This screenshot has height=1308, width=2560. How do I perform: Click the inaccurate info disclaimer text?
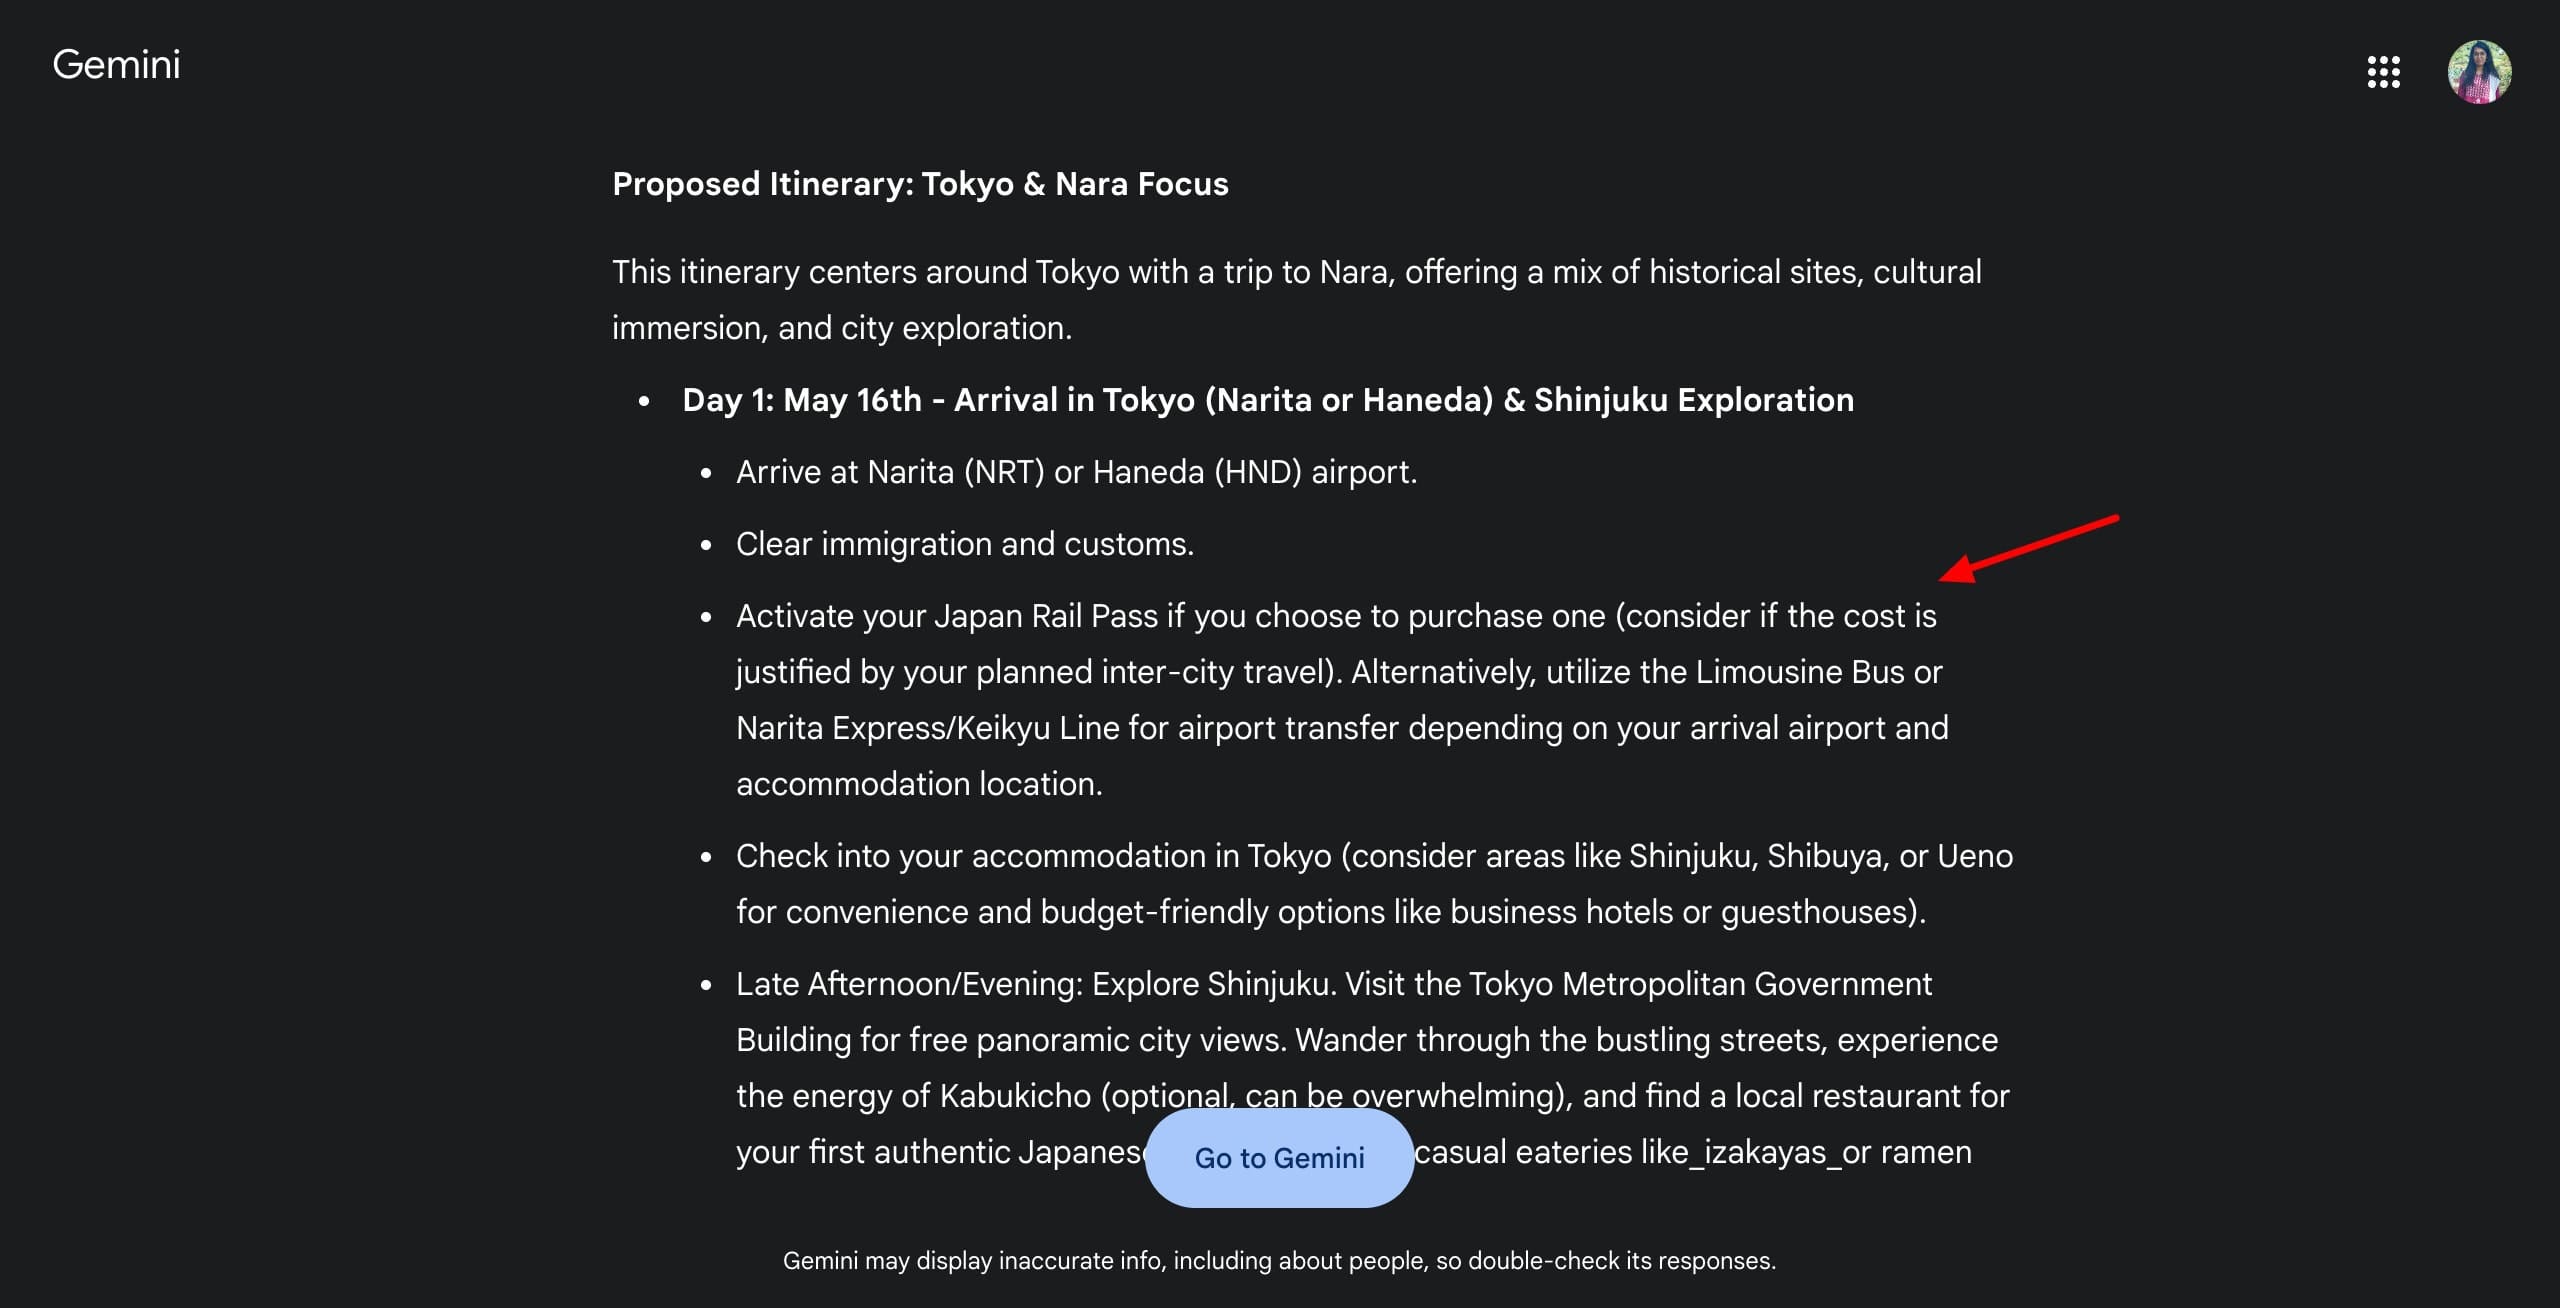(x=1279, y=1261)
